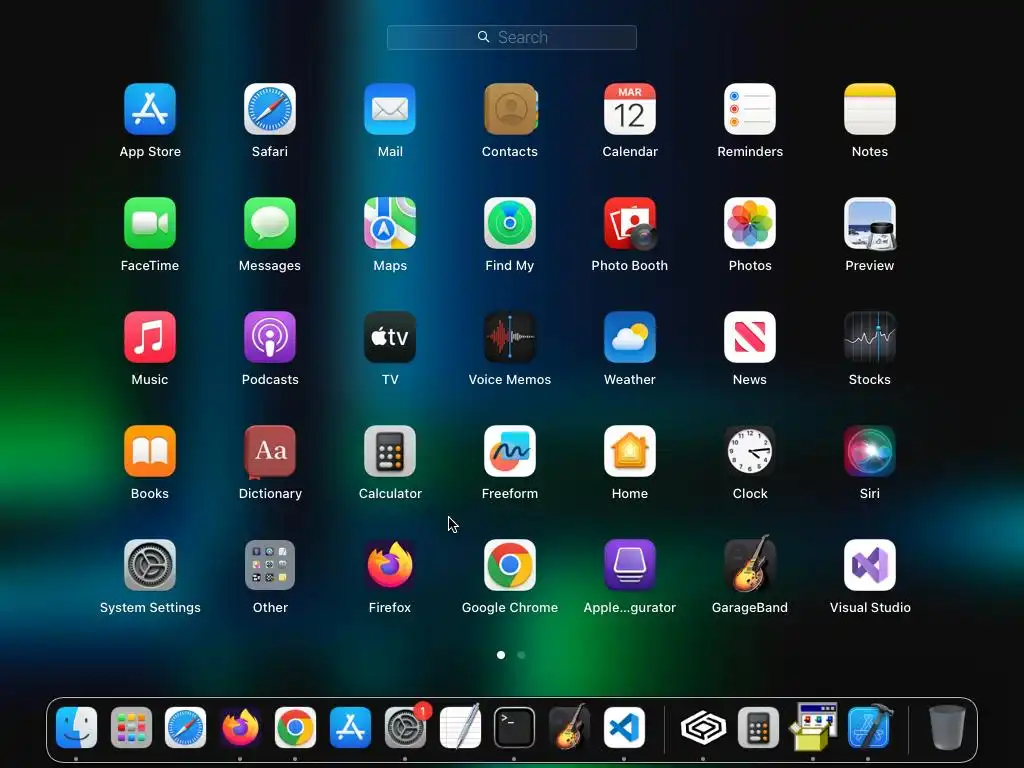Click the Launchpad Search field
This screenshot has width=1024, height=768.
click(512, 37)
